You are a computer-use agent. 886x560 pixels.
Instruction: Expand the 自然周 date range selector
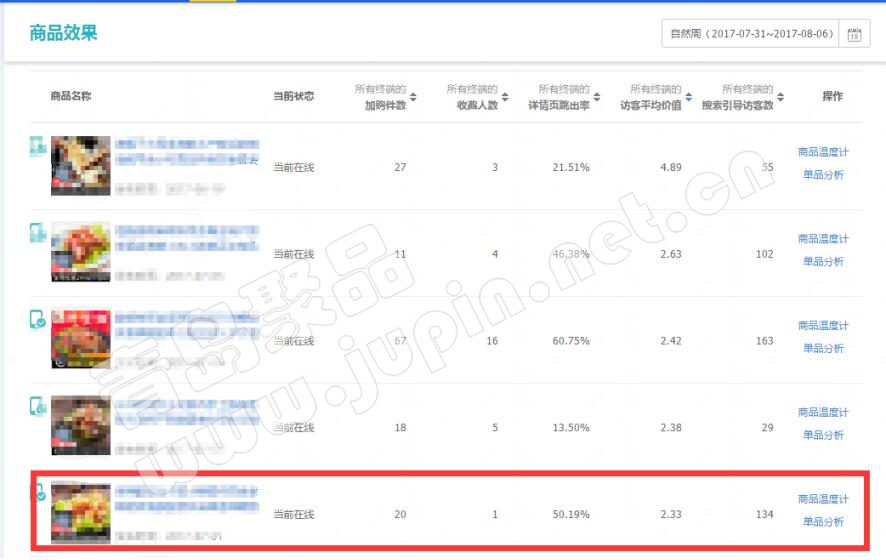(750, 34)
